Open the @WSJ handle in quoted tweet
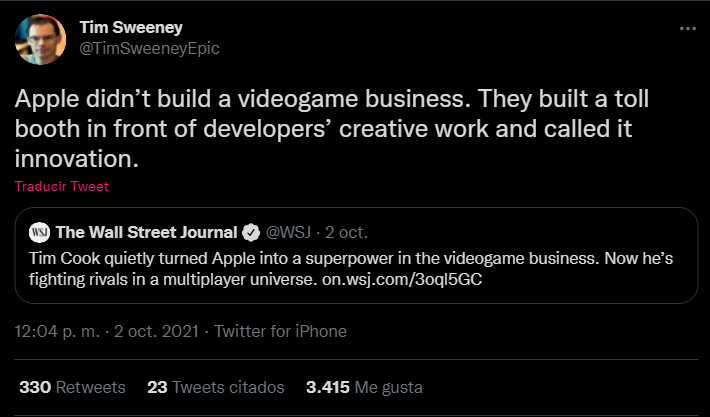710x417 pixels. coord(287,233)
